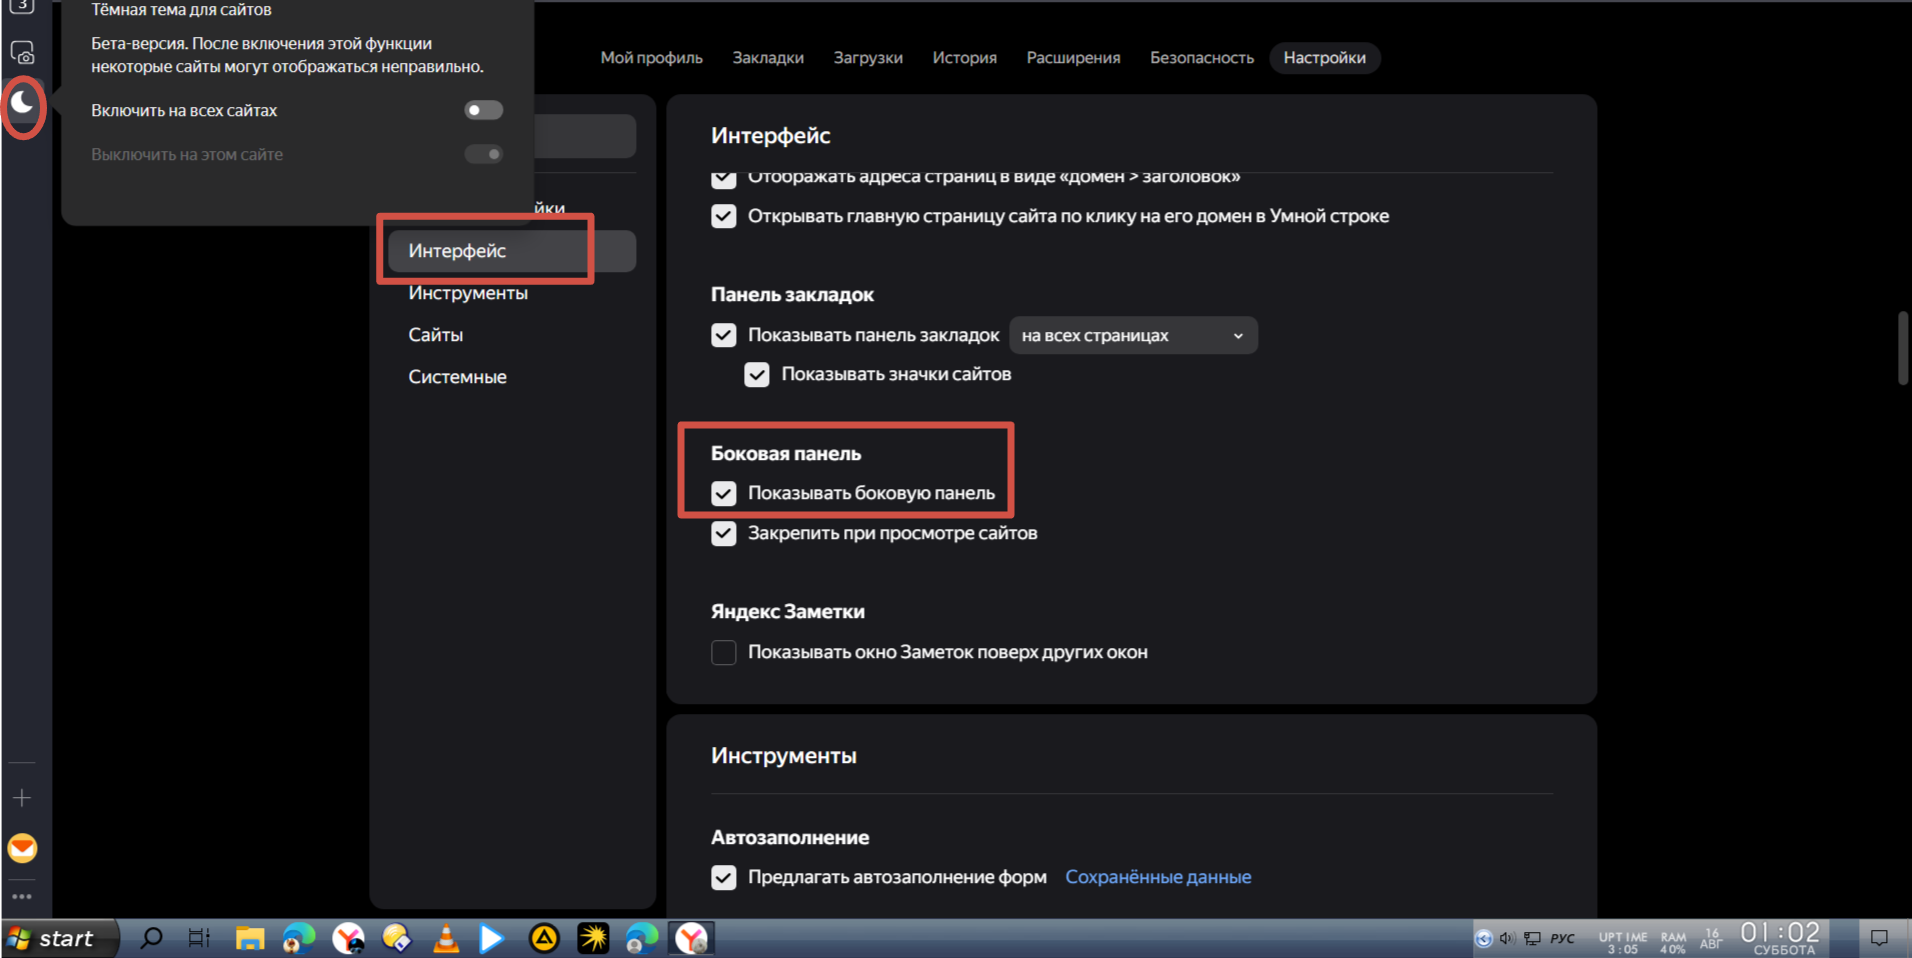This screenshot has height=958, width=1912.
Task: Click the screenshot camera icon in sidebar
Action: pos(22,53)
